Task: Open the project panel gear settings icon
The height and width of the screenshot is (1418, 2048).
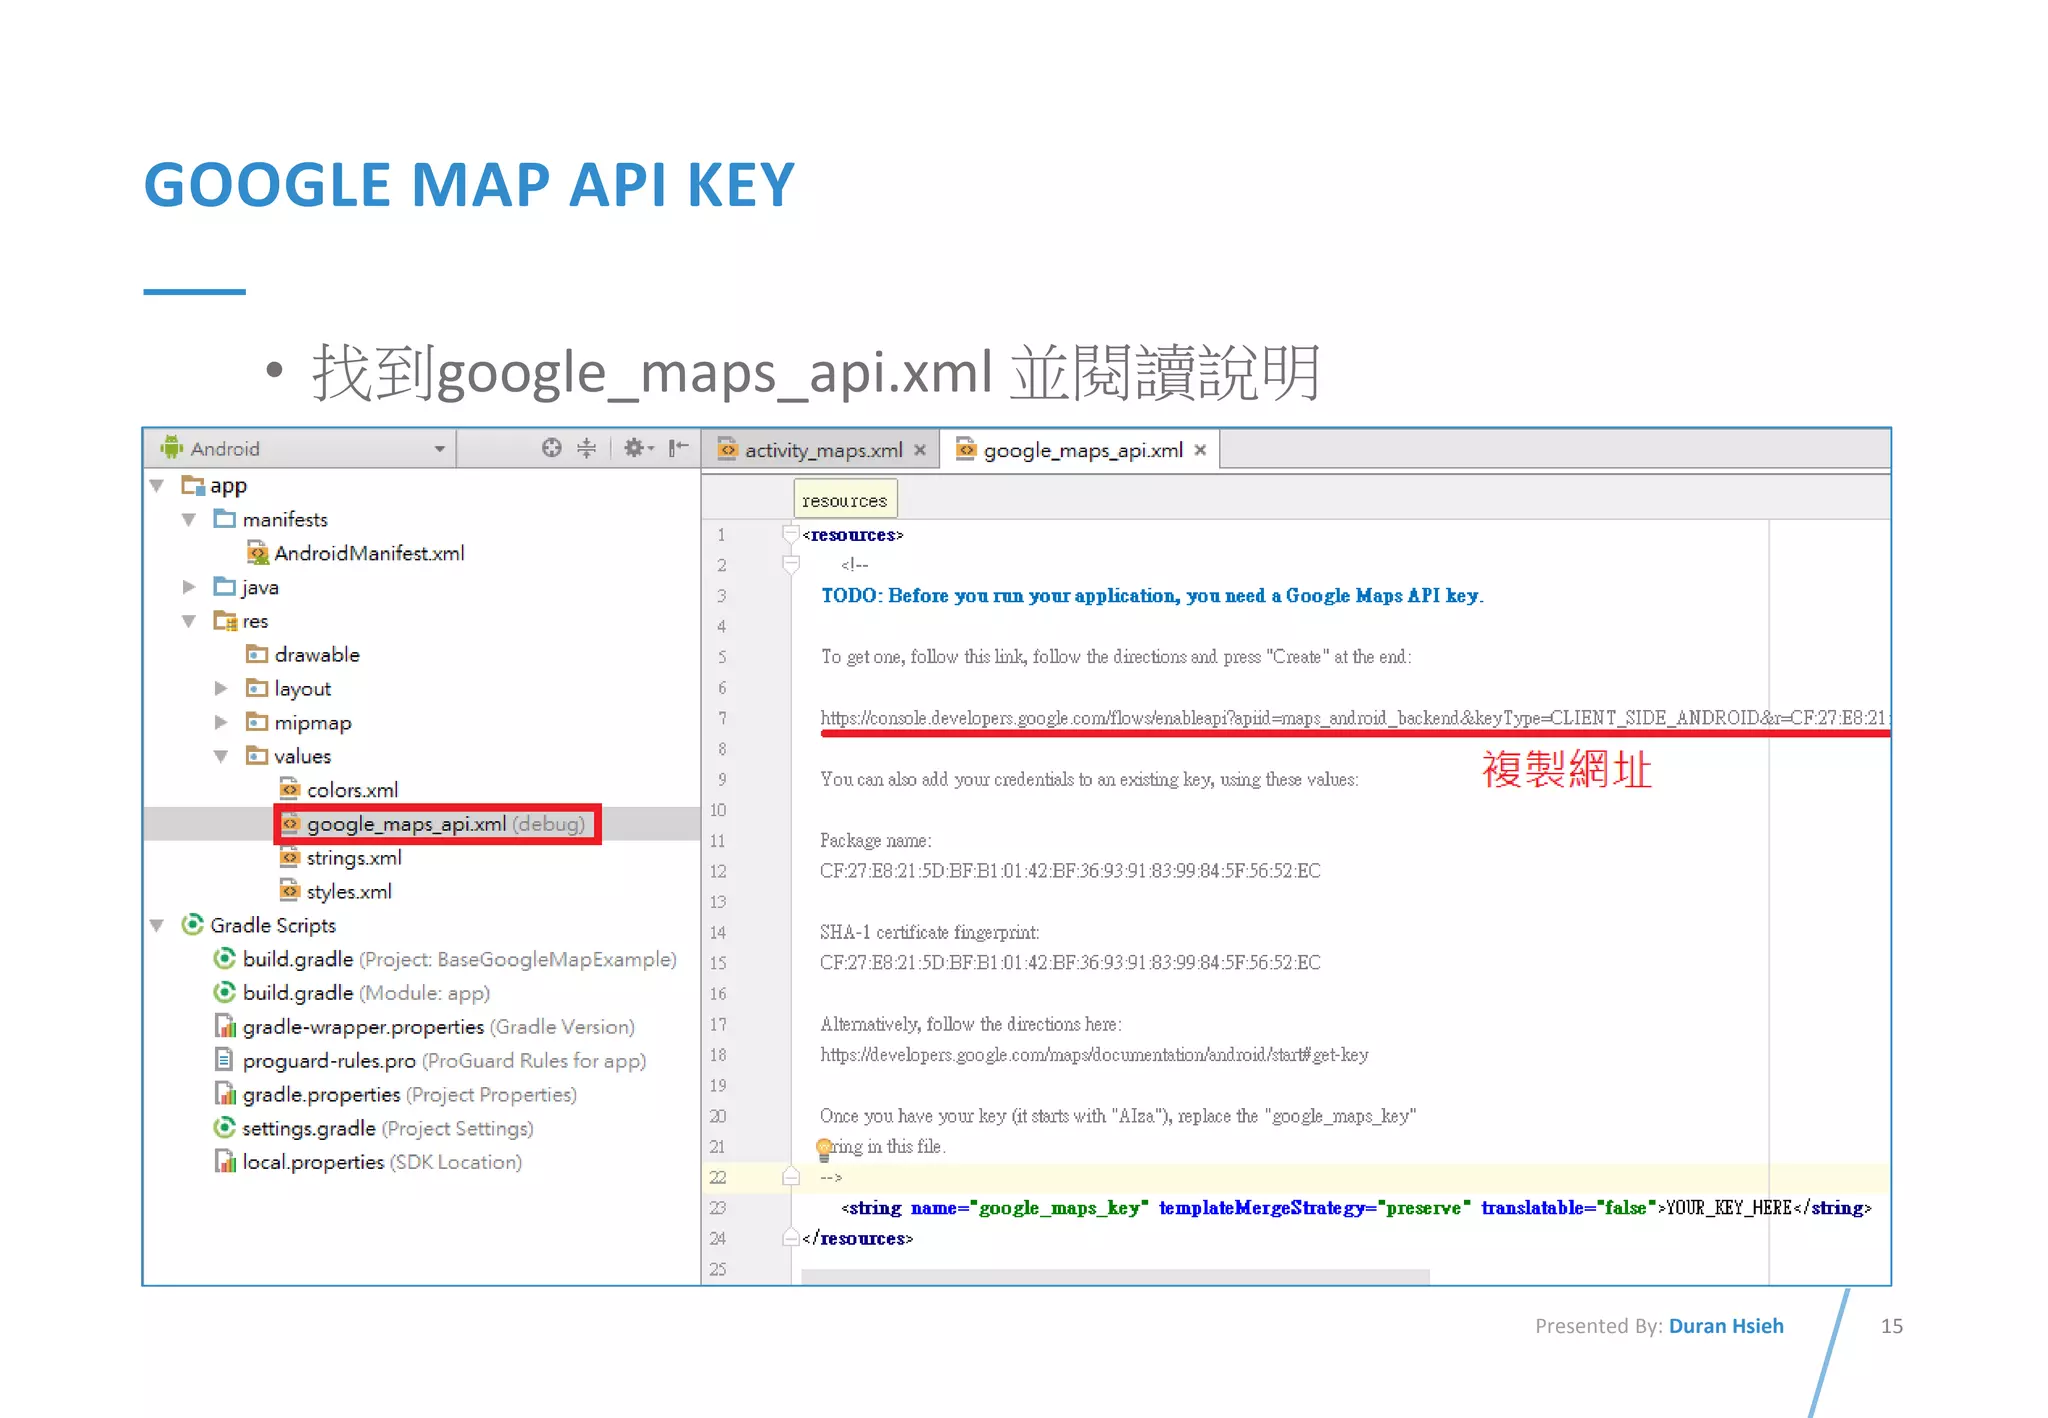Action: 637,448
